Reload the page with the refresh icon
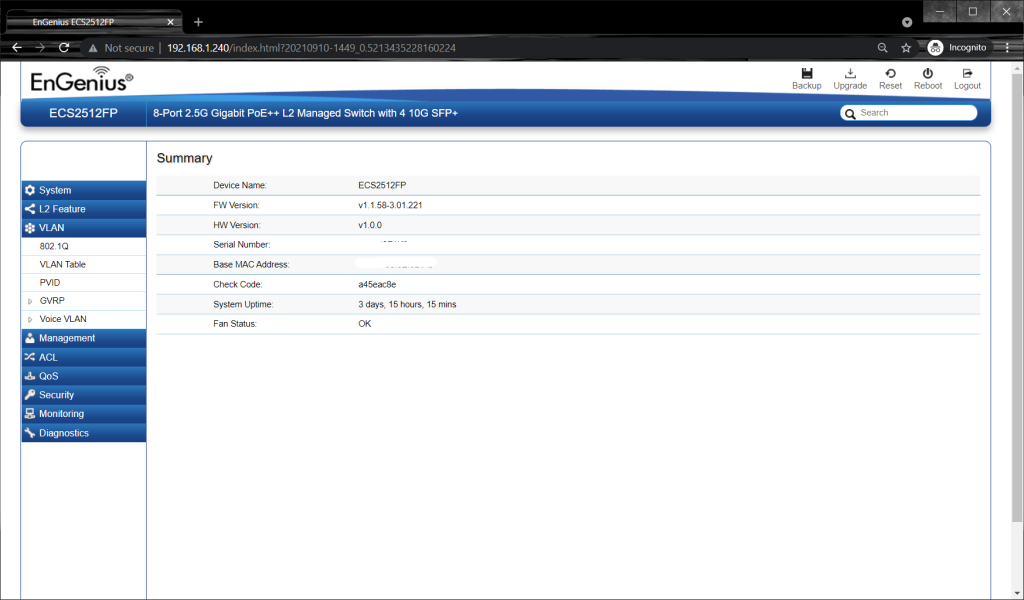 point(63,48)
